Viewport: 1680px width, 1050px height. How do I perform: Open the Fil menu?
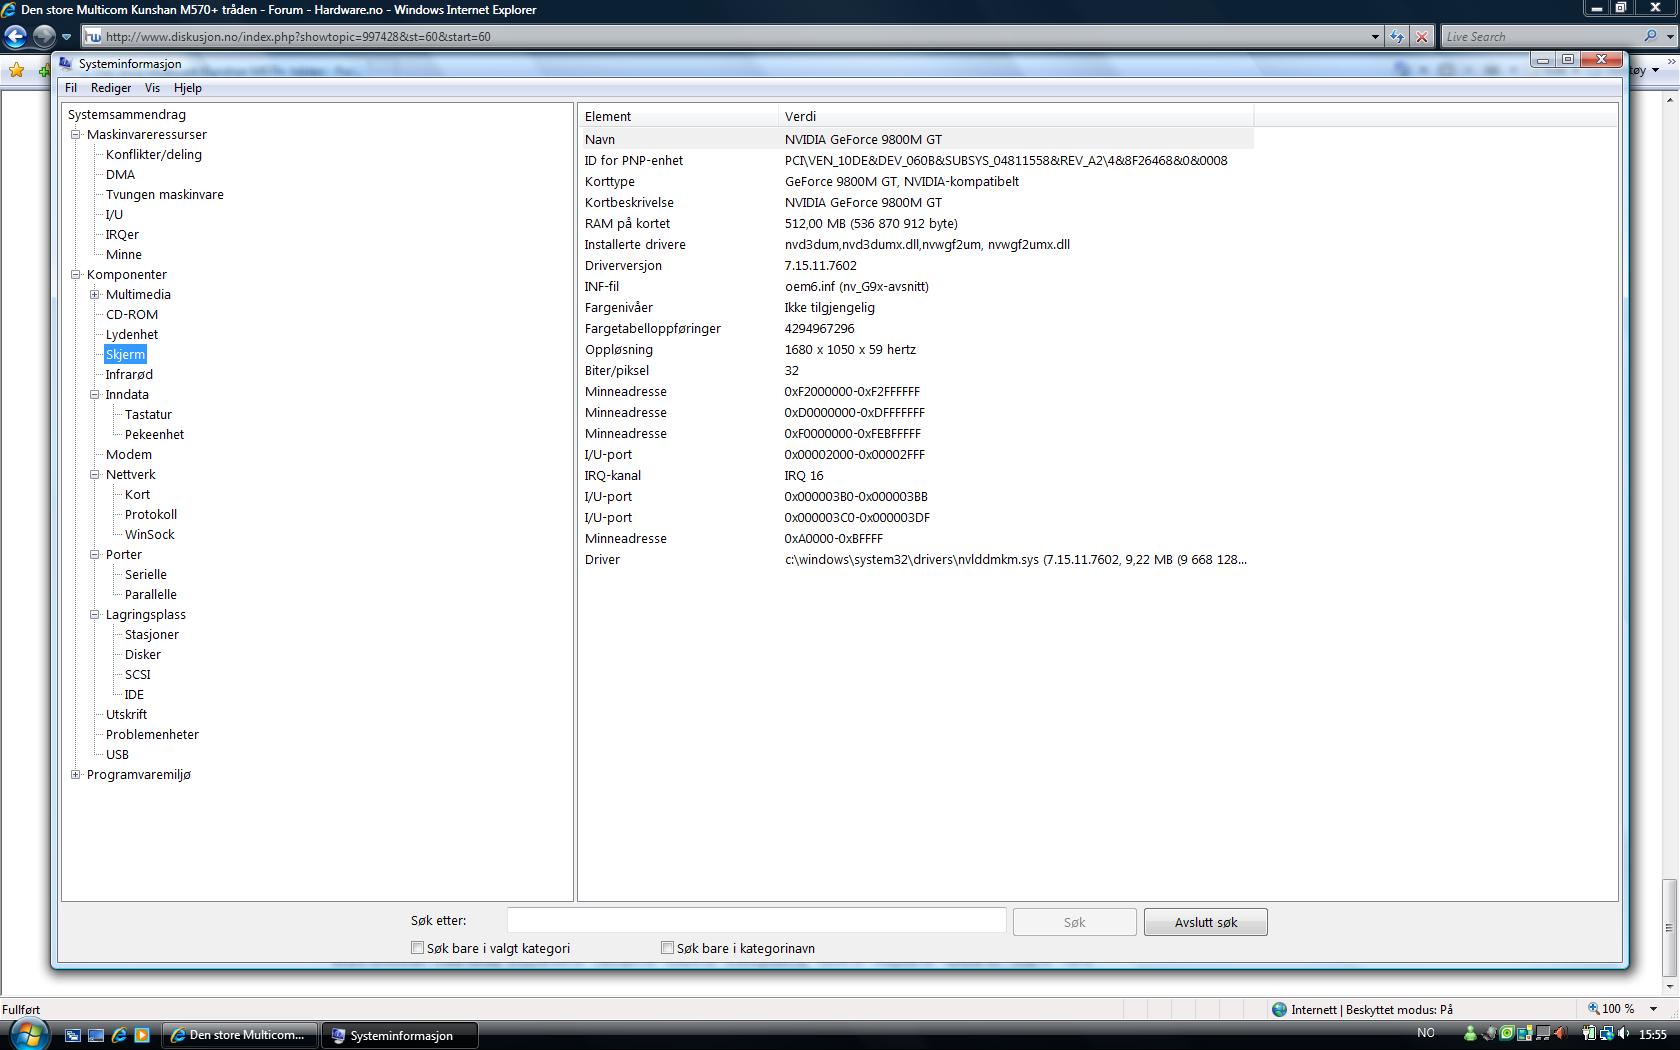[71, 88]
